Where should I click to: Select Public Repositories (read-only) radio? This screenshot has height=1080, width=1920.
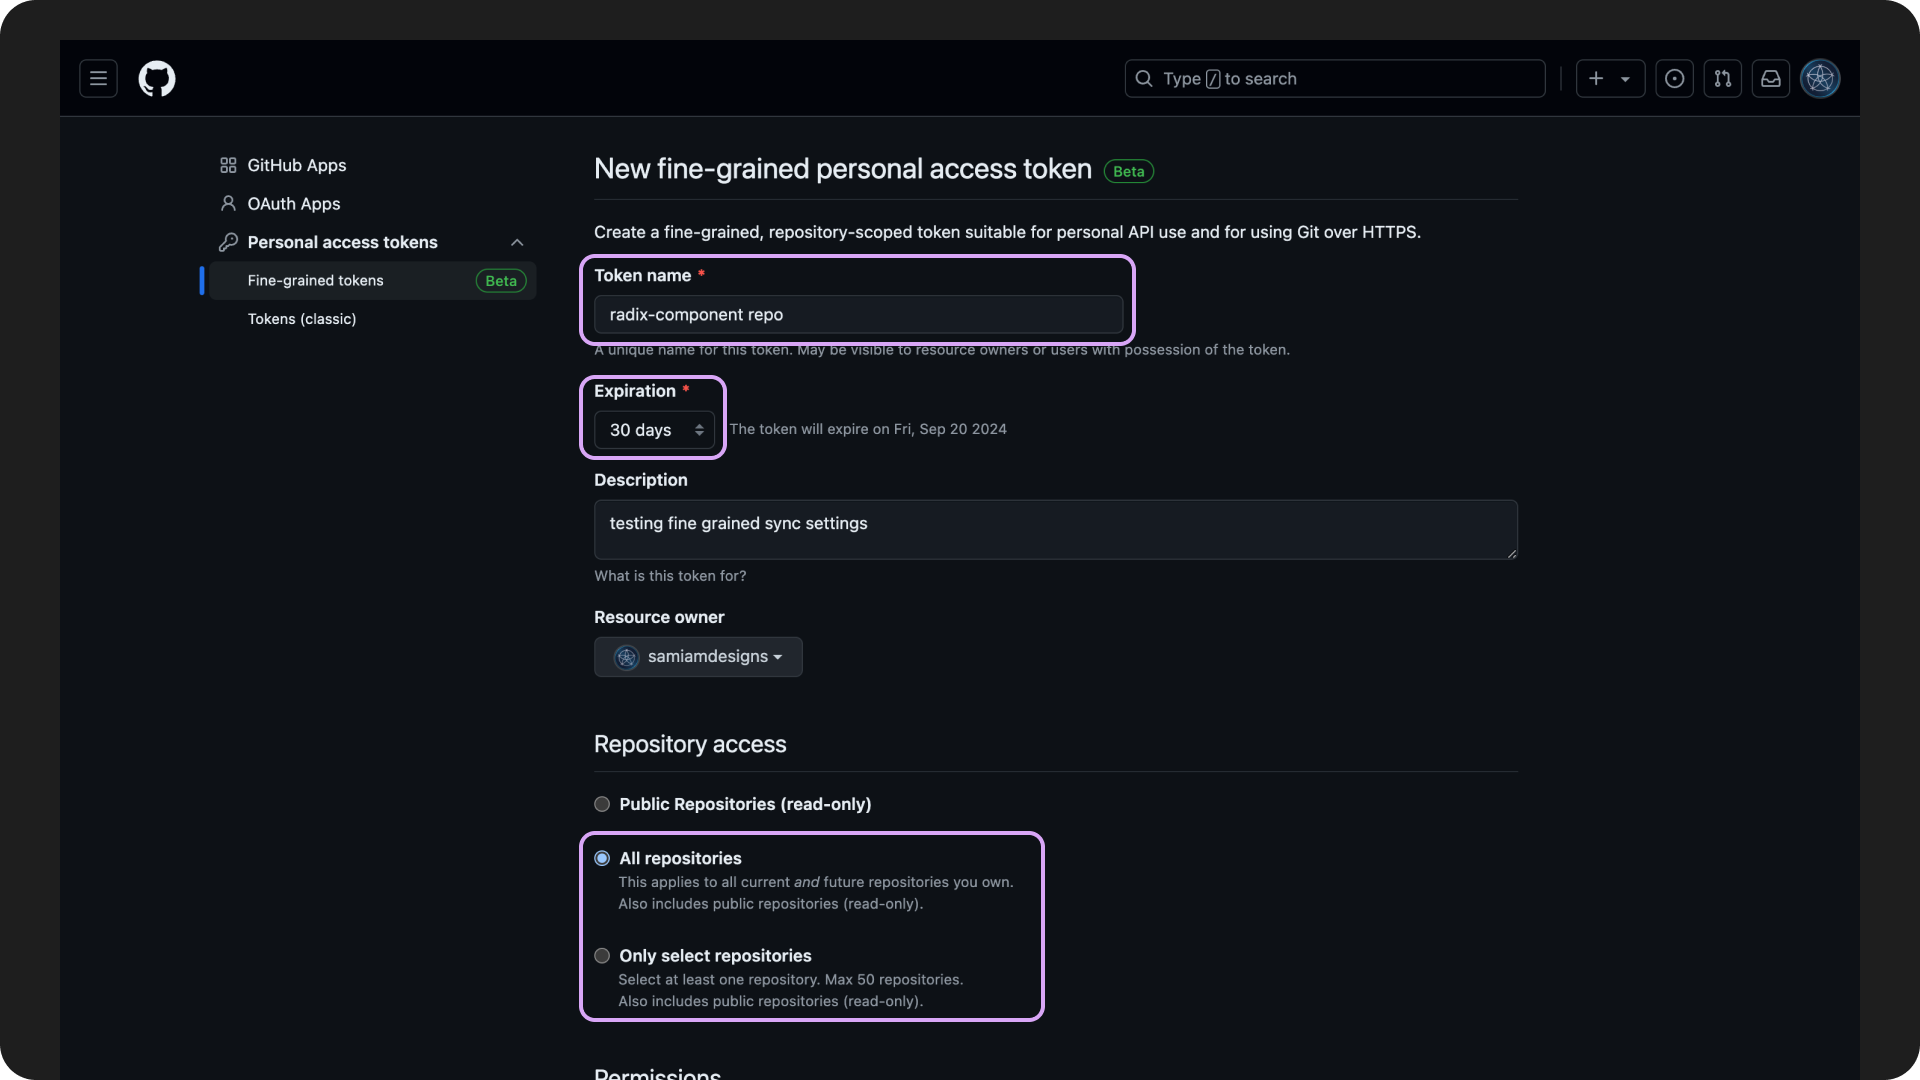(602, 804)
